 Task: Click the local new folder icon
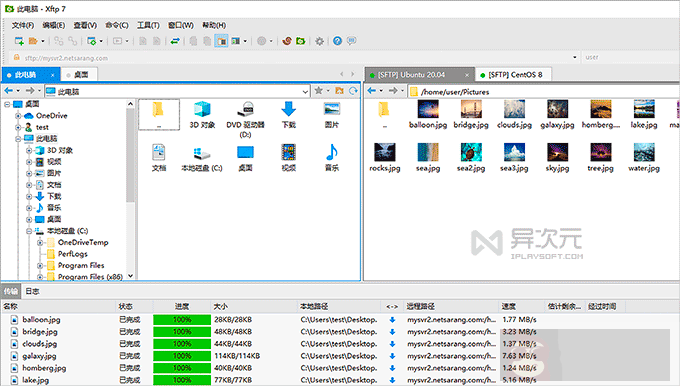click(x=340, y=91)
